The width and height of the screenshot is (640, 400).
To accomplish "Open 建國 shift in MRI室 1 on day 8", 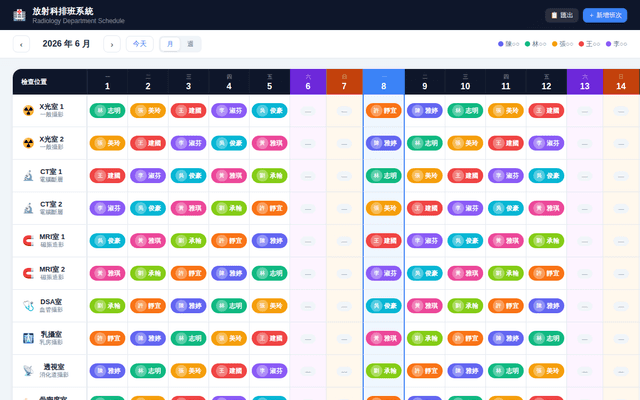I will tap(384, 241).
